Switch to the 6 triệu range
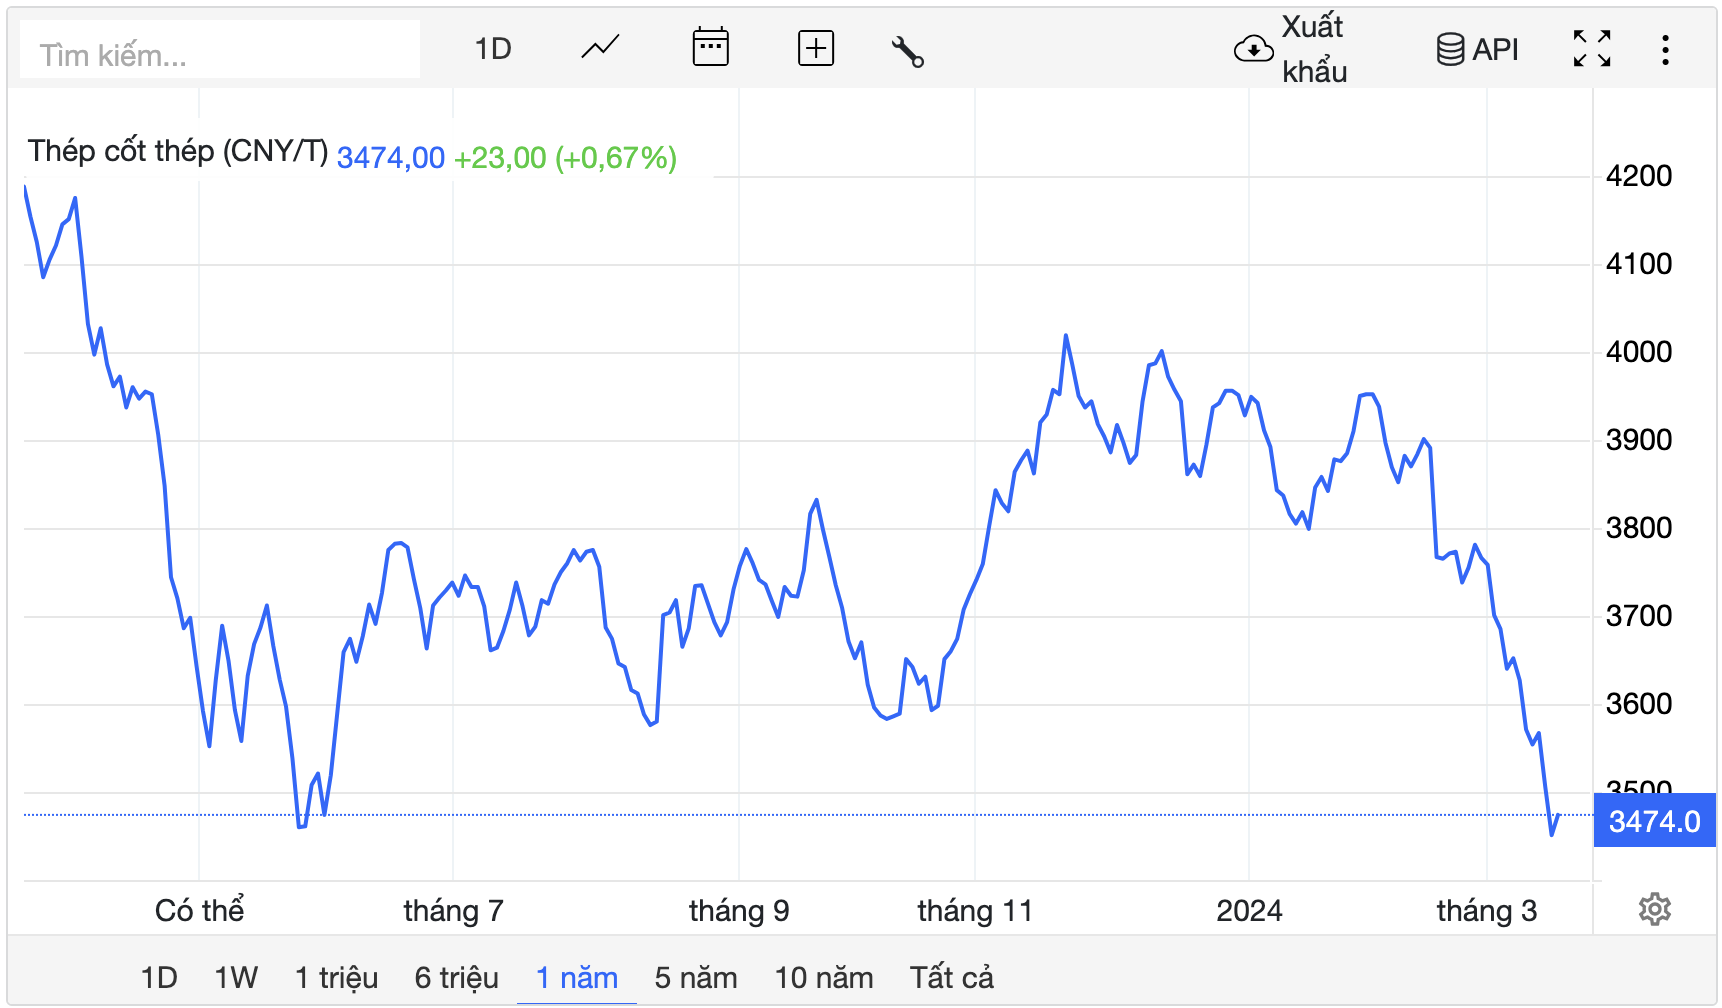The width and height of the screenshot is (1722, 1008). point(456,977)
